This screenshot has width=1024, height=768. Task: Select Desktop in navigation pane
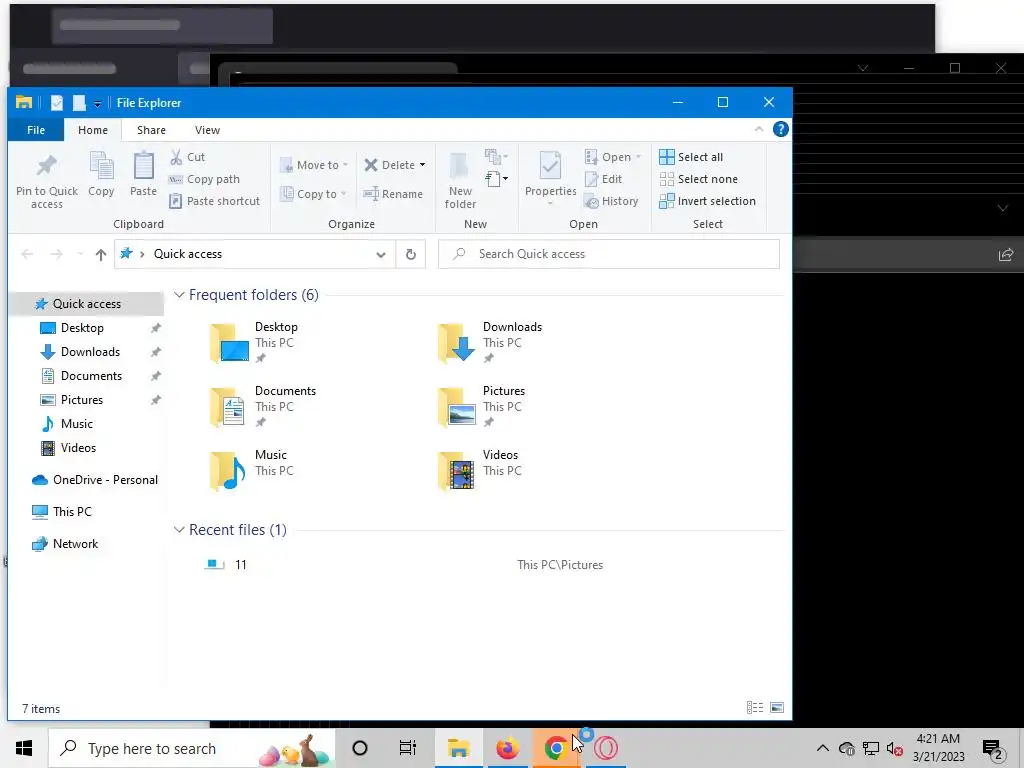[82, 328]
